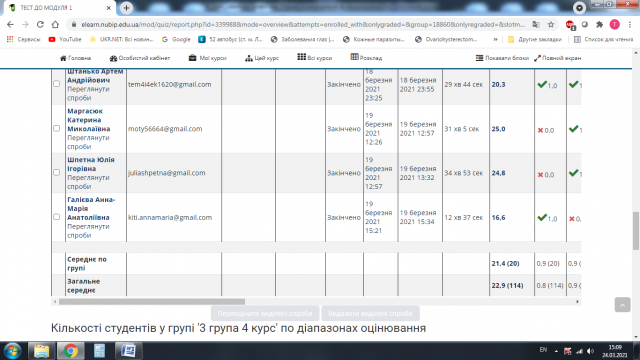Click the page vertical scrollbar thumb
The width and height of the screenshot is (640, 360).
point(636,231)
